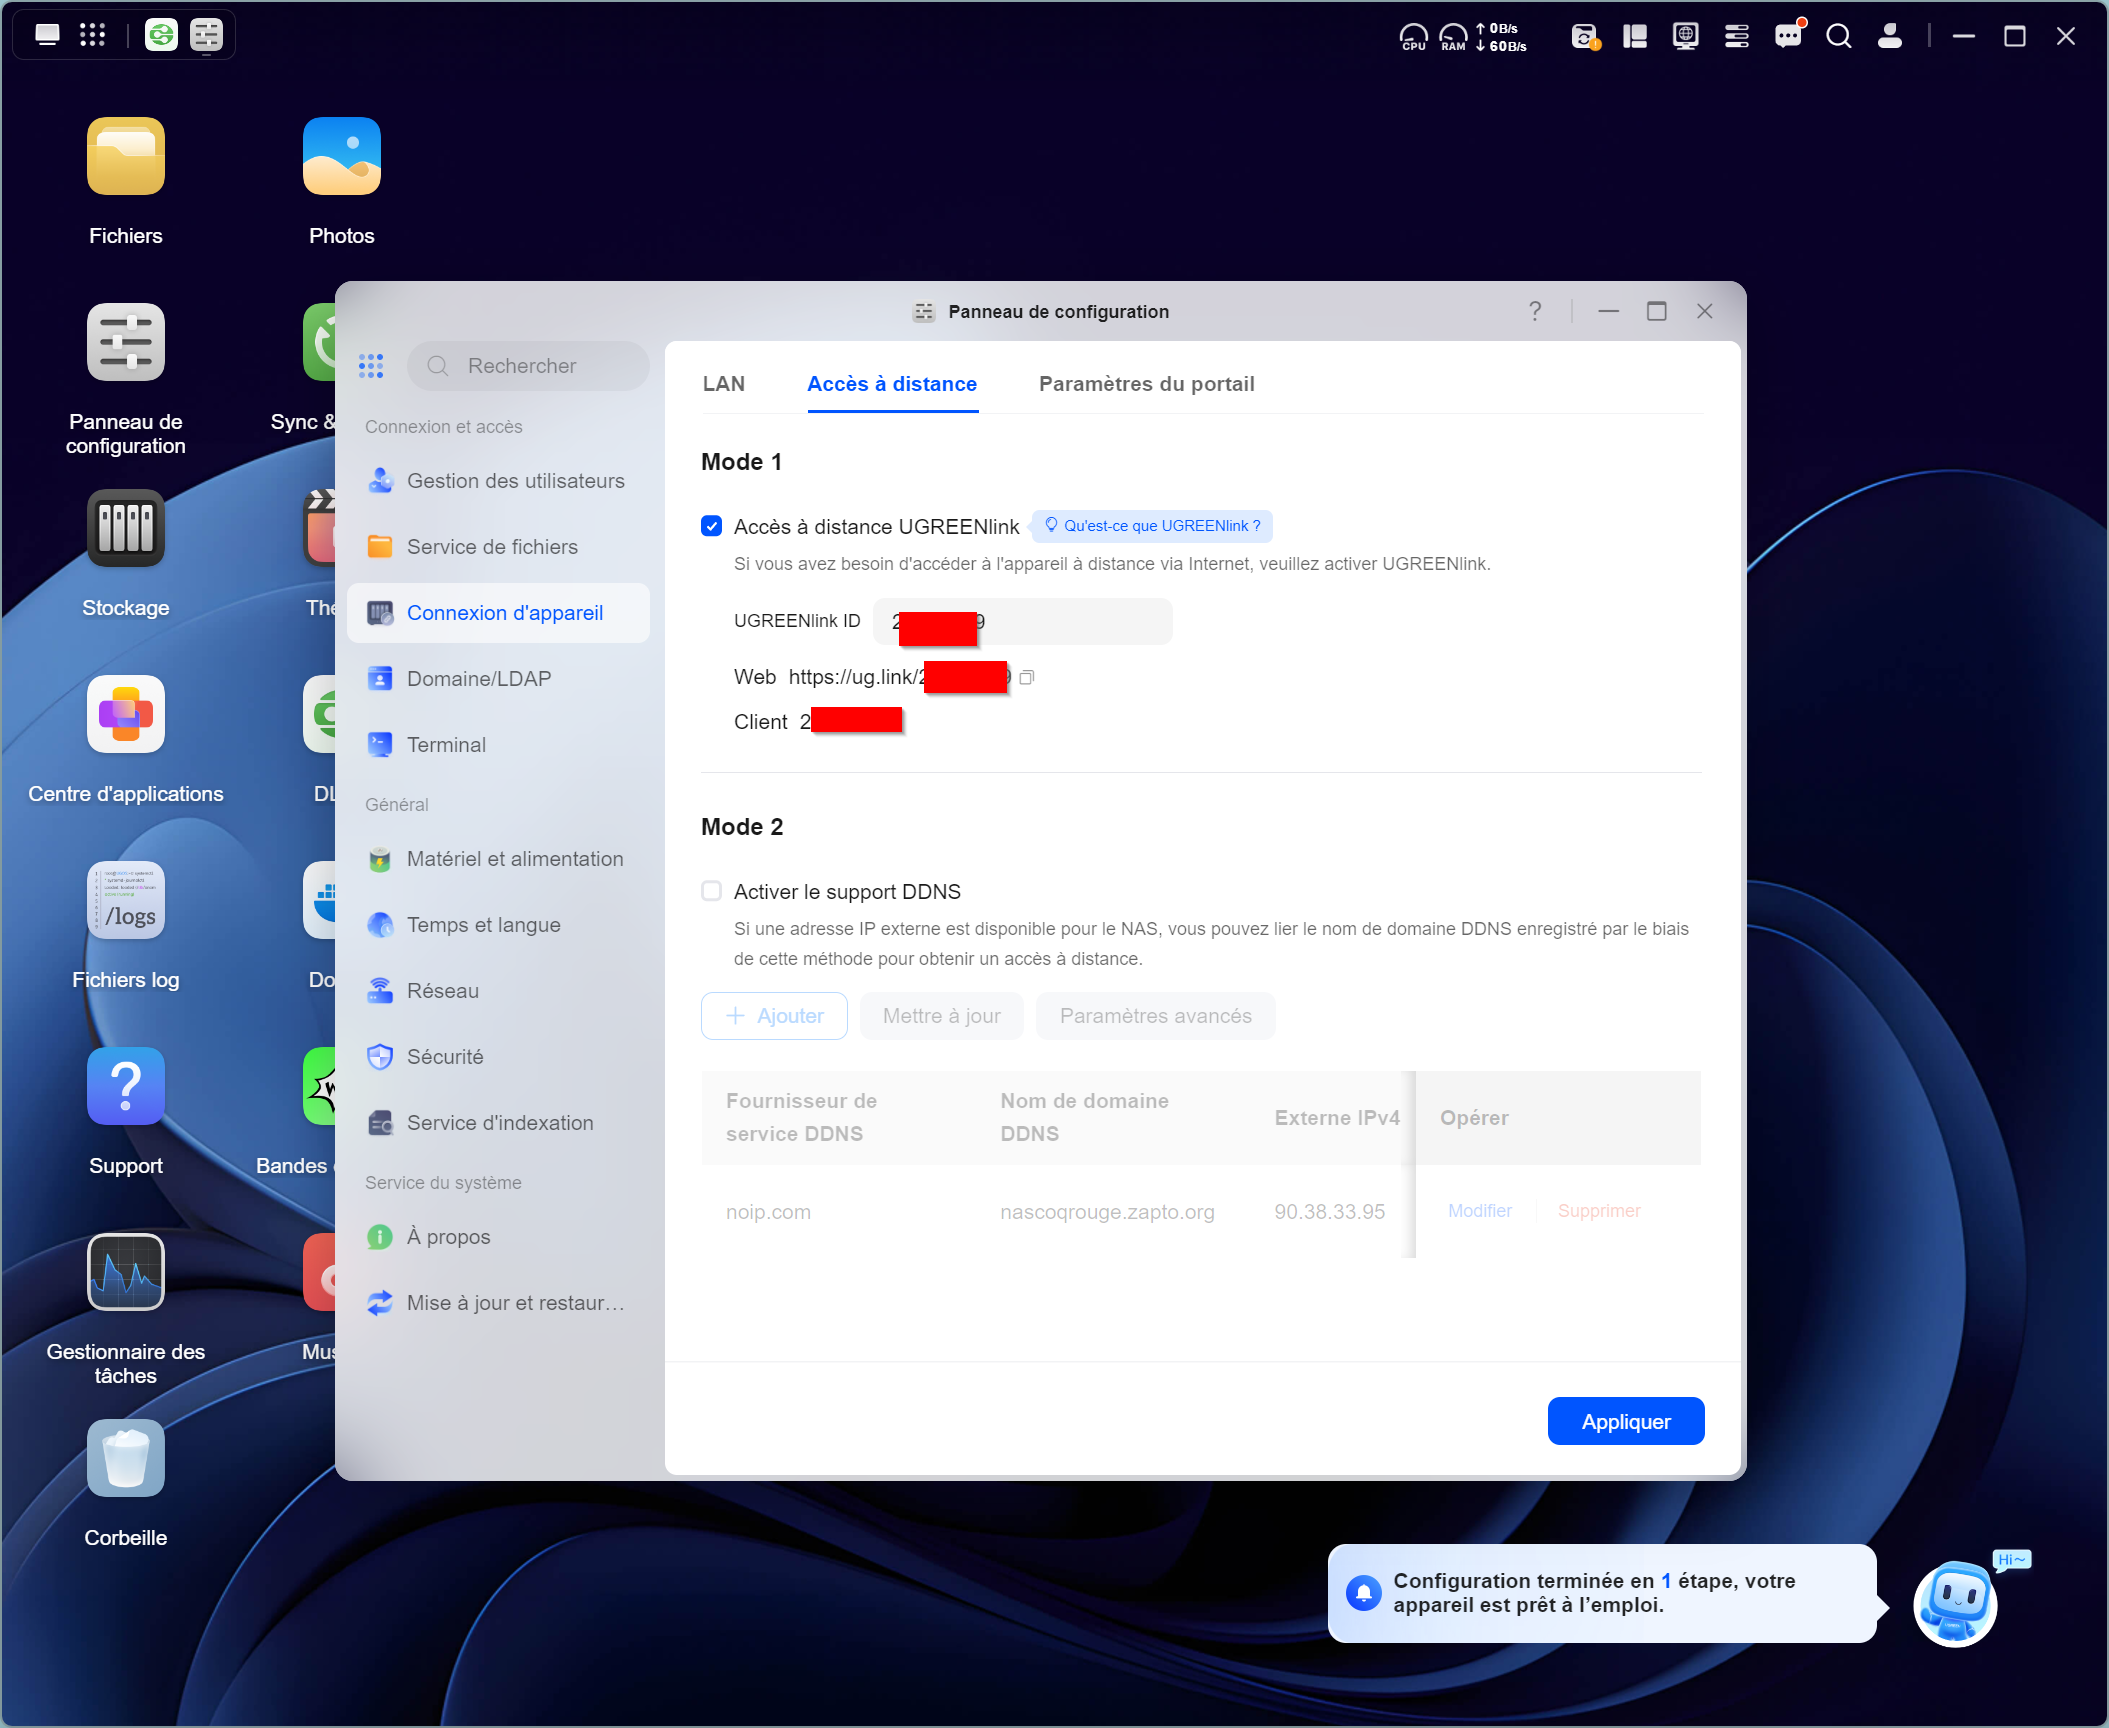Click the UGREEN assistant robot icon
This screenshot has width=2109, height=1728.
[1956, 1603]
